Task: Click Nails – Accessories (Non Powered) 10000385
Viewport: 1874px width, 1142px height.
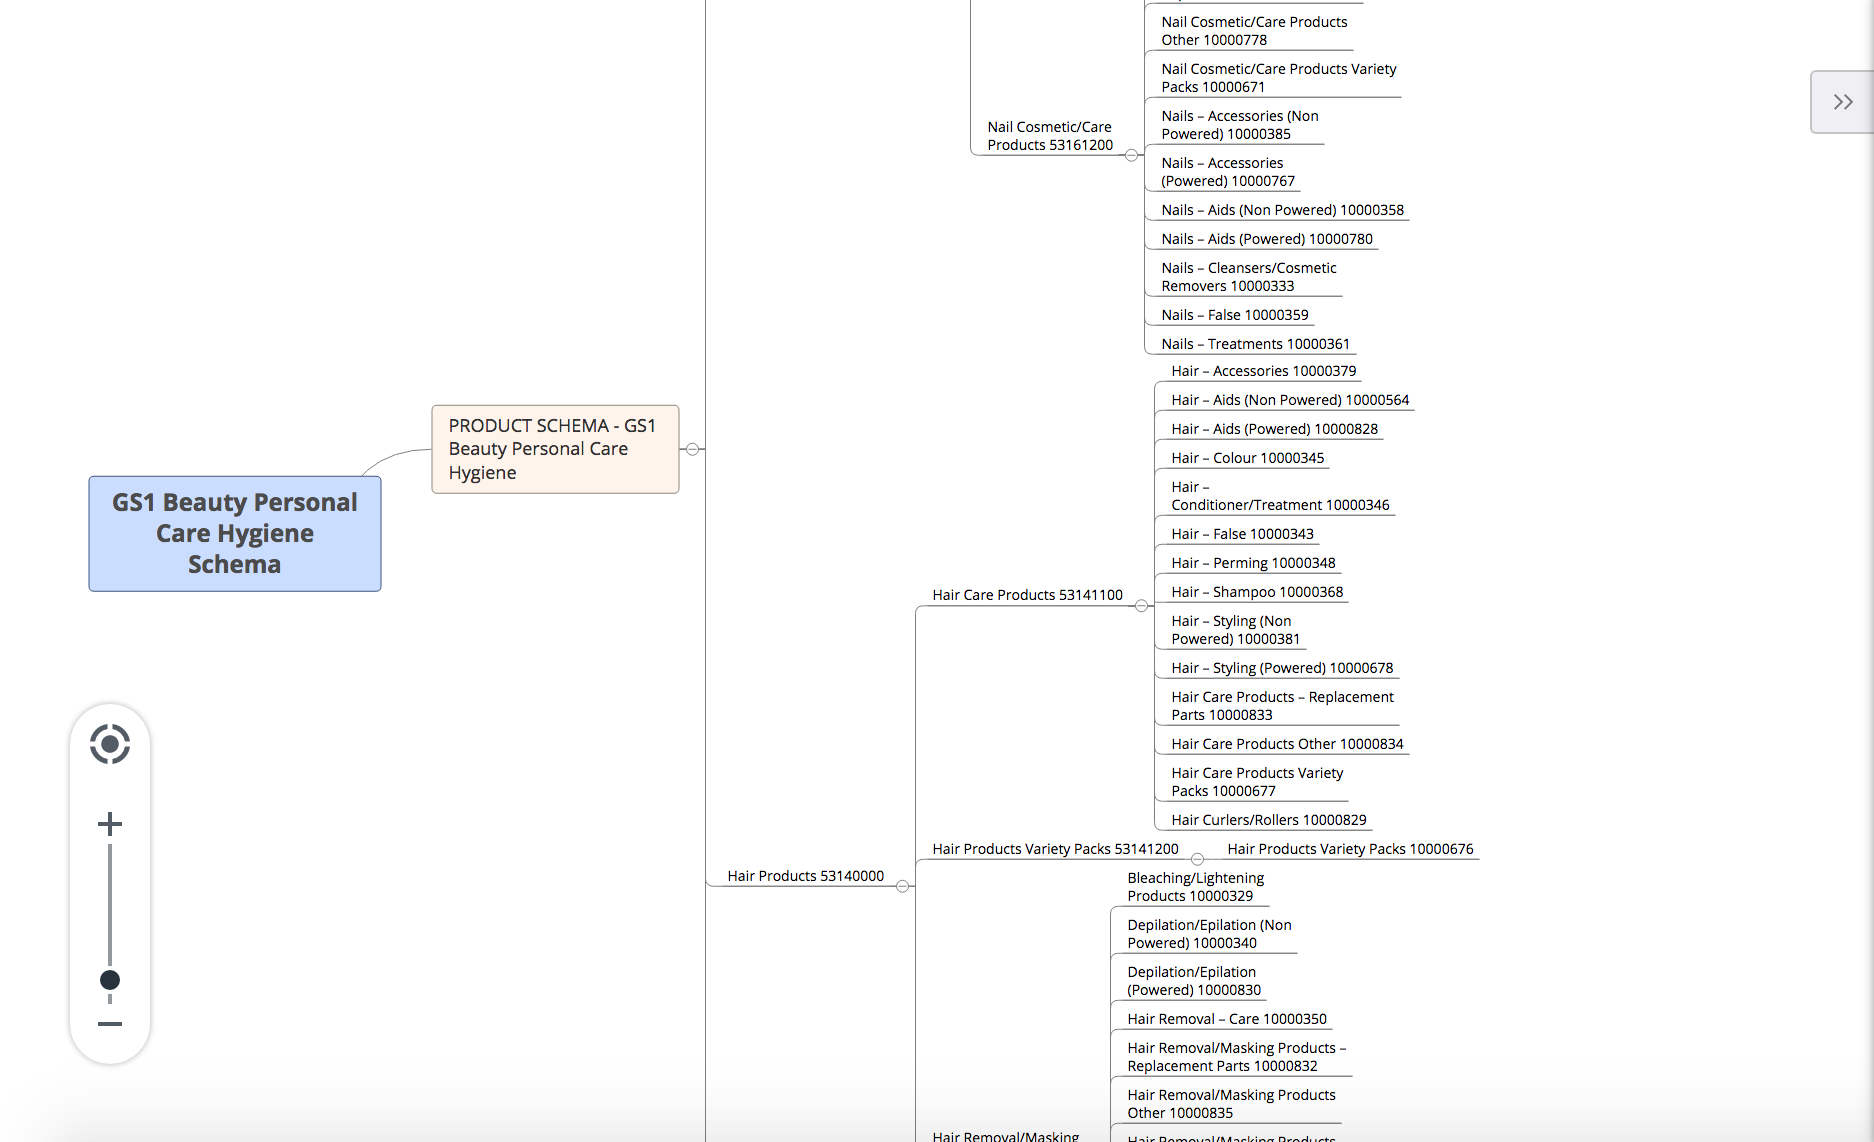Action: 1239,125
